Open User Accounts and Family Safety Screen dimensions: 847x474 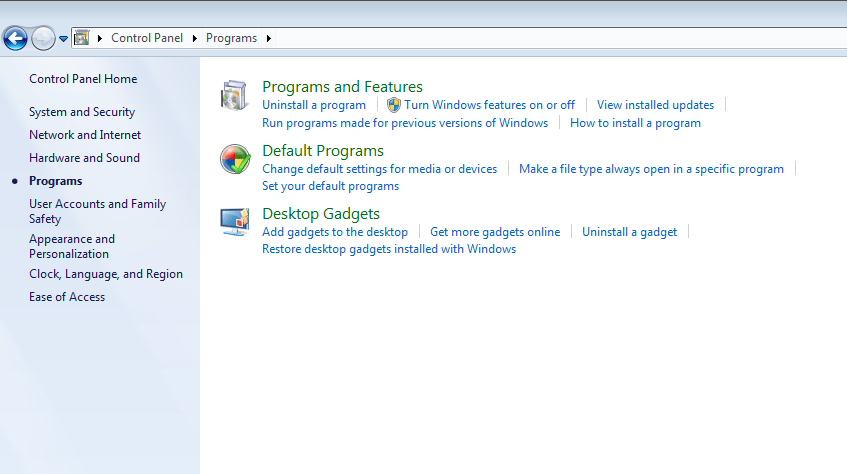click(98, 211)
